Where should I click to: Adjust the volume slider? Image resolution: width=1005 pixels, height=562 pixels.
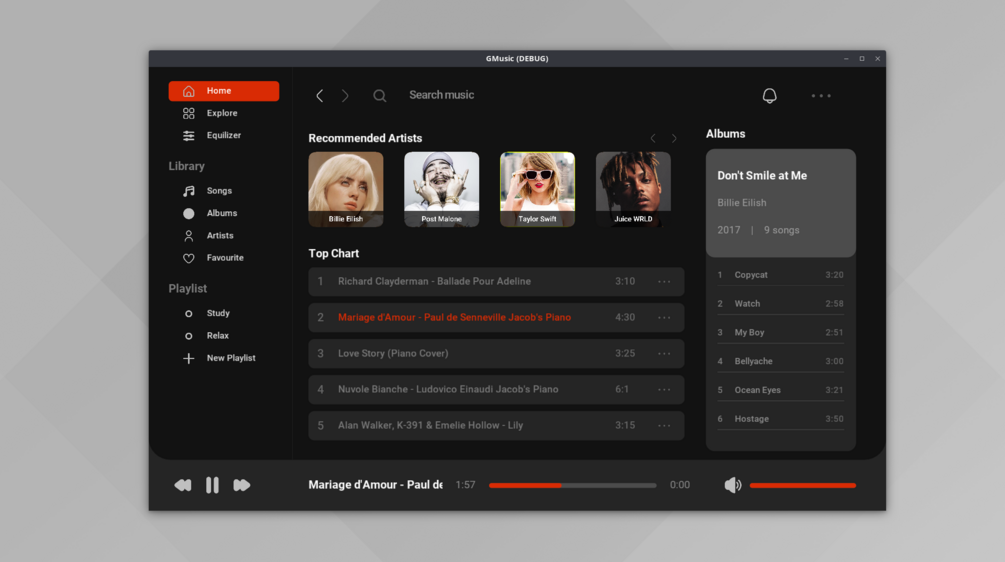pos(802,486)
